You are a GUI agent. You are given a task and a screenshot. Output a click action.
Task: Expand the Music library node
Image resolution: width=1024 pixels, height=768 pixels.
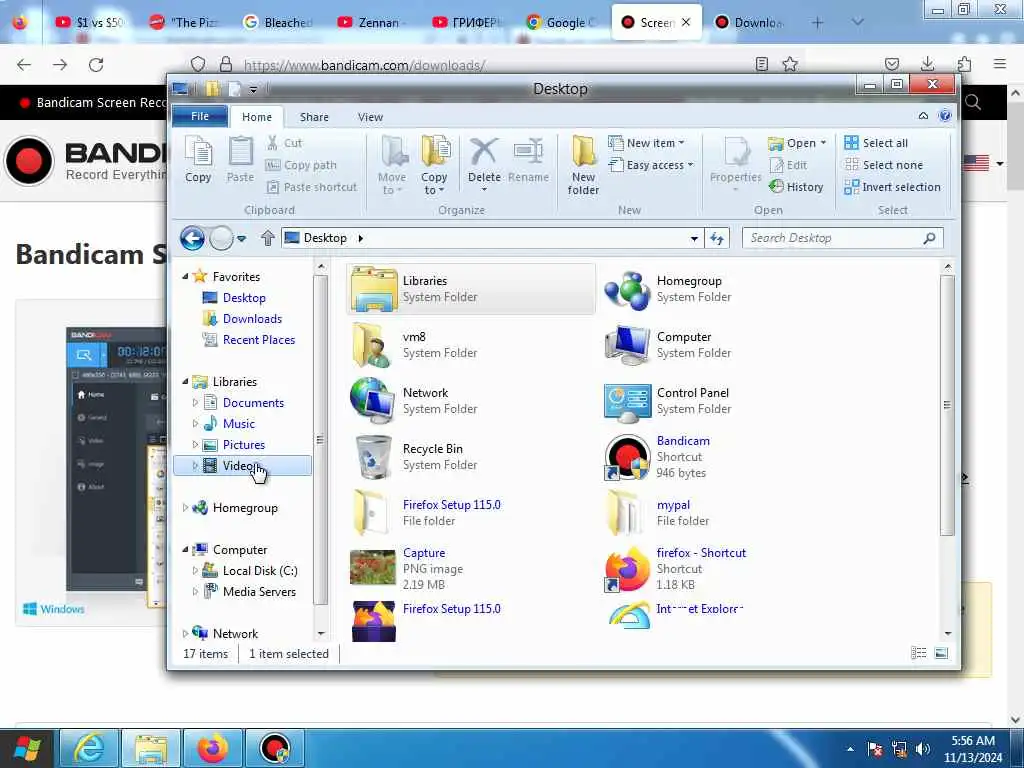(195, 424)
